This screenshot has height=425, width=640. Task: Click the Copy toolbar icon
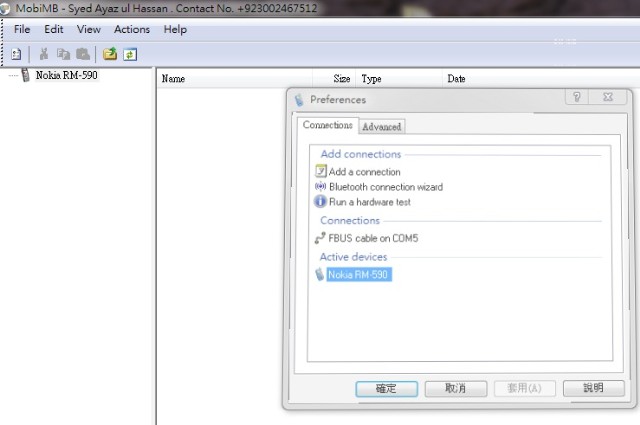coord(63,54)
